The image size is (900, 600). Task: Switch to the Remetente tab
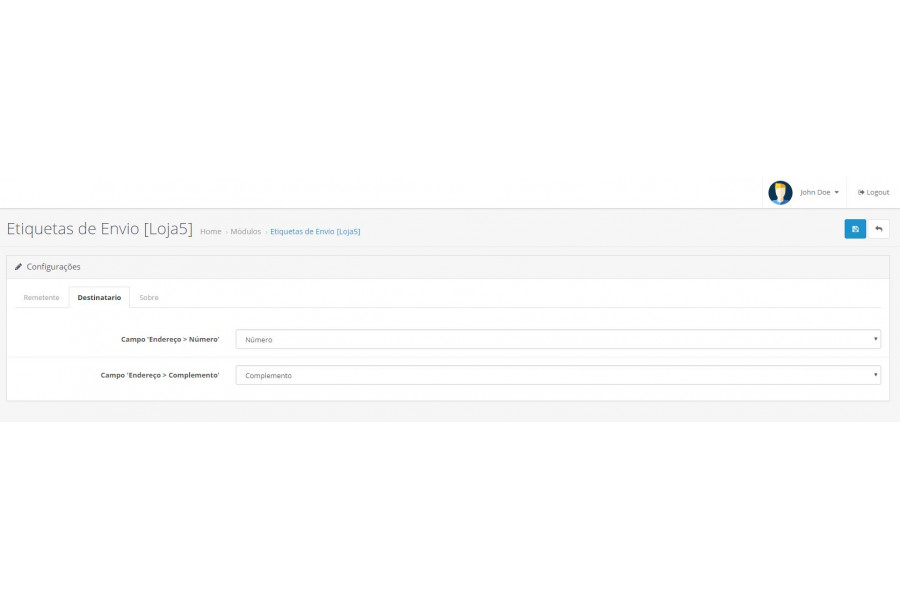pos(41,297)
